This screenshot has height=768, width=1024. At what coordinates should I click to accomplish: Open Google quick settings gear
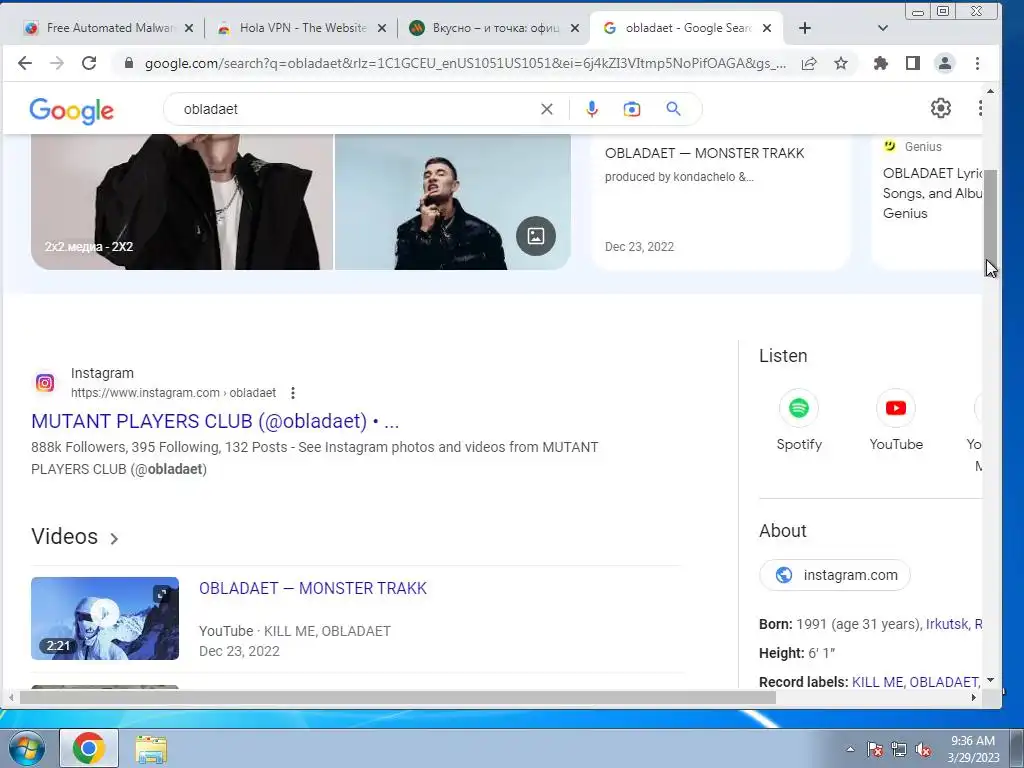tap(940, 108)
